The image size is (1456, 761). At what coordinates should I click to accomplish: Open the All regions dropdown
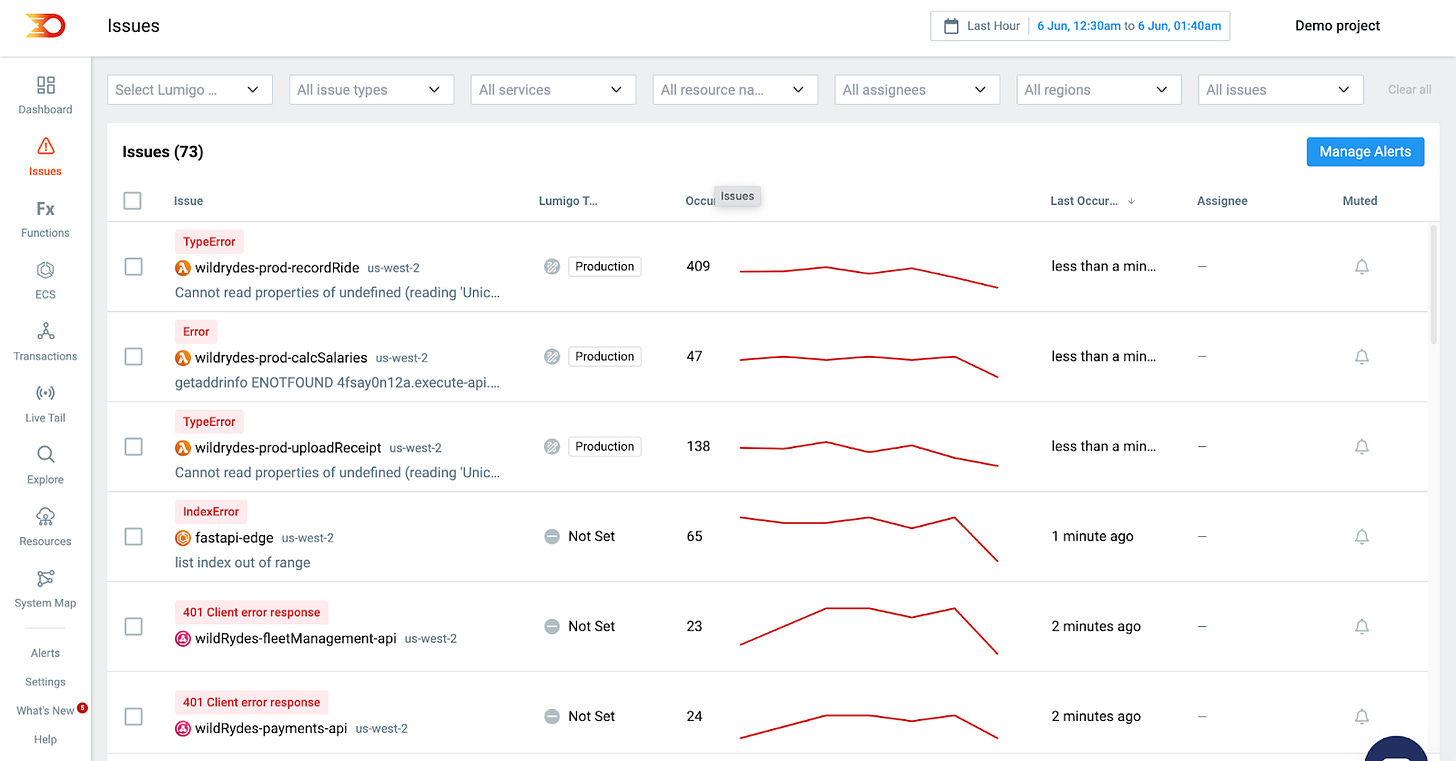coord(1099,90)
